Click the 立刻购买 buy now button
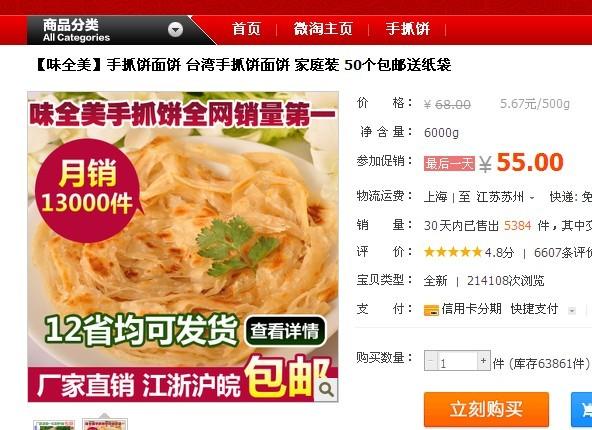Screen dimensions: 592x430 pos(486,409)
